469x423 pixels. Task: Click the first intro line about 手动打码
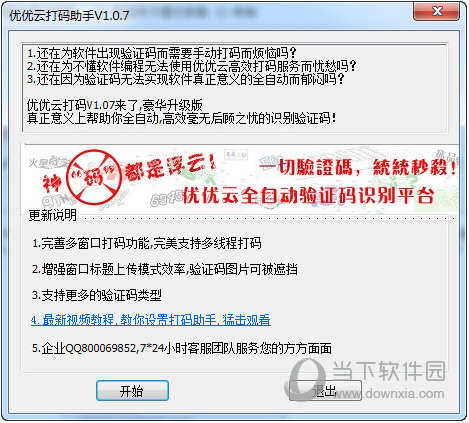(162, 53)
